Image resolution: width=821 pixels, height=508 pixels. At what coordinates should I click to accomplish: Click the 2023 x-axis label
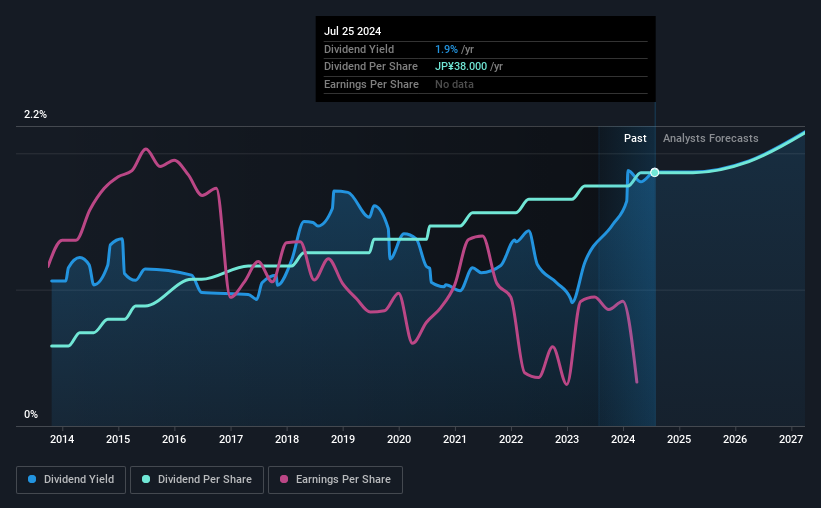[567, 439]
